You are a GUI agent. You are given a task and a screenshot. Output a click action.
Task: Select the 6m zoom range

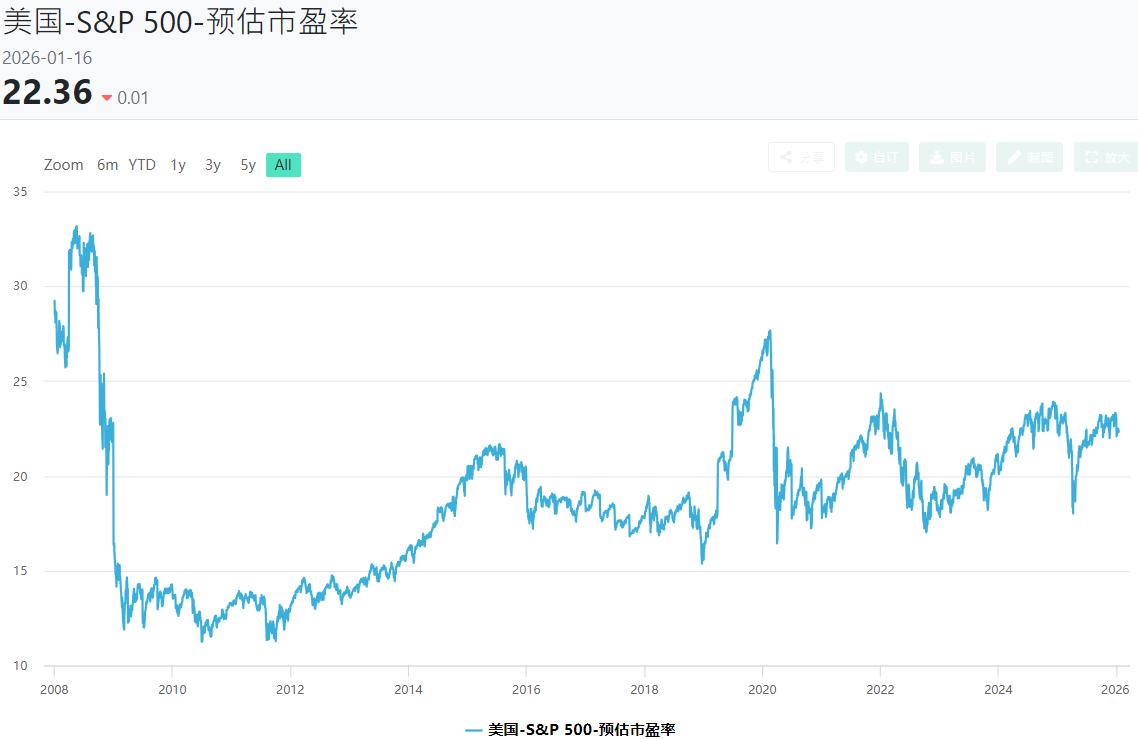(107, 165)
